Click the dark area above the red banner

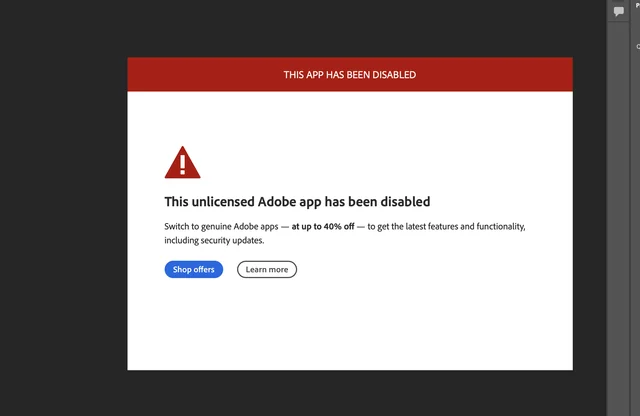349,28
